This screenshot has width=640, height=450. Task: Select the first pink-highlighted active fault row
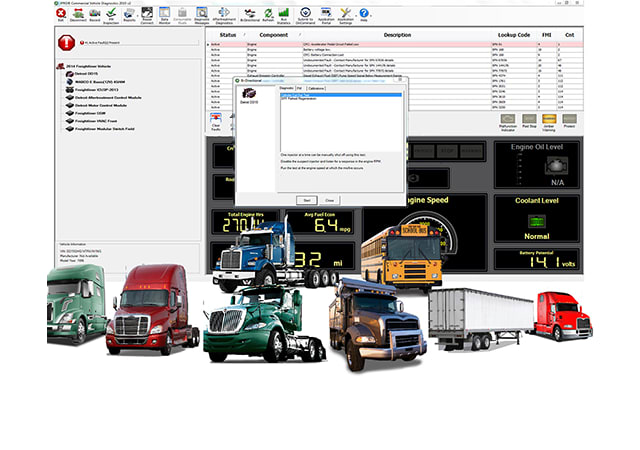pyautogui.click(x=394, y=44)
